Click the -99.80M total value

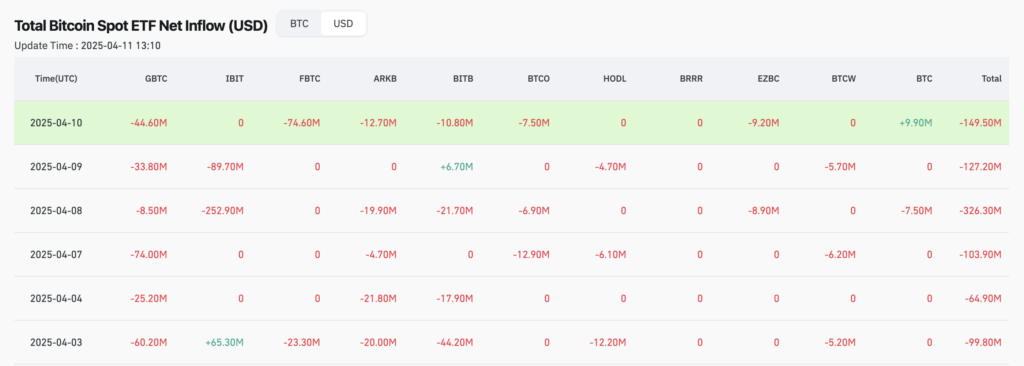(983, 342)
